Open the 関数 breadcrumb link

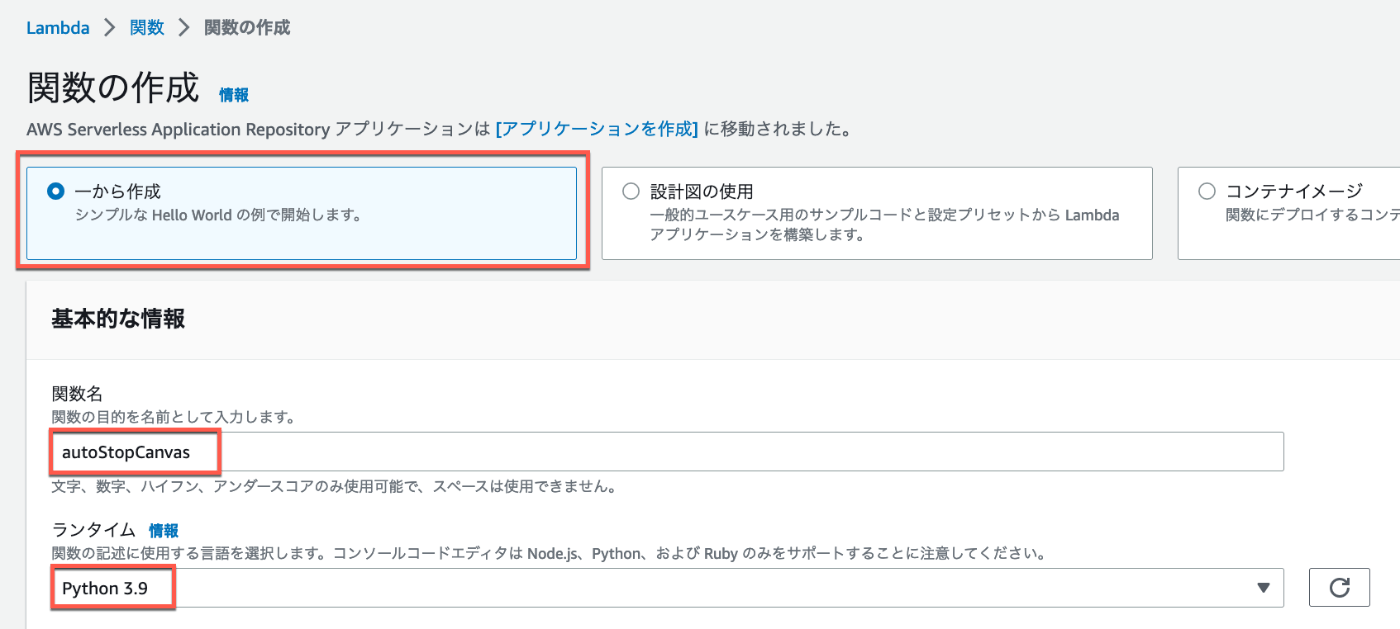(x=146, y=27)
